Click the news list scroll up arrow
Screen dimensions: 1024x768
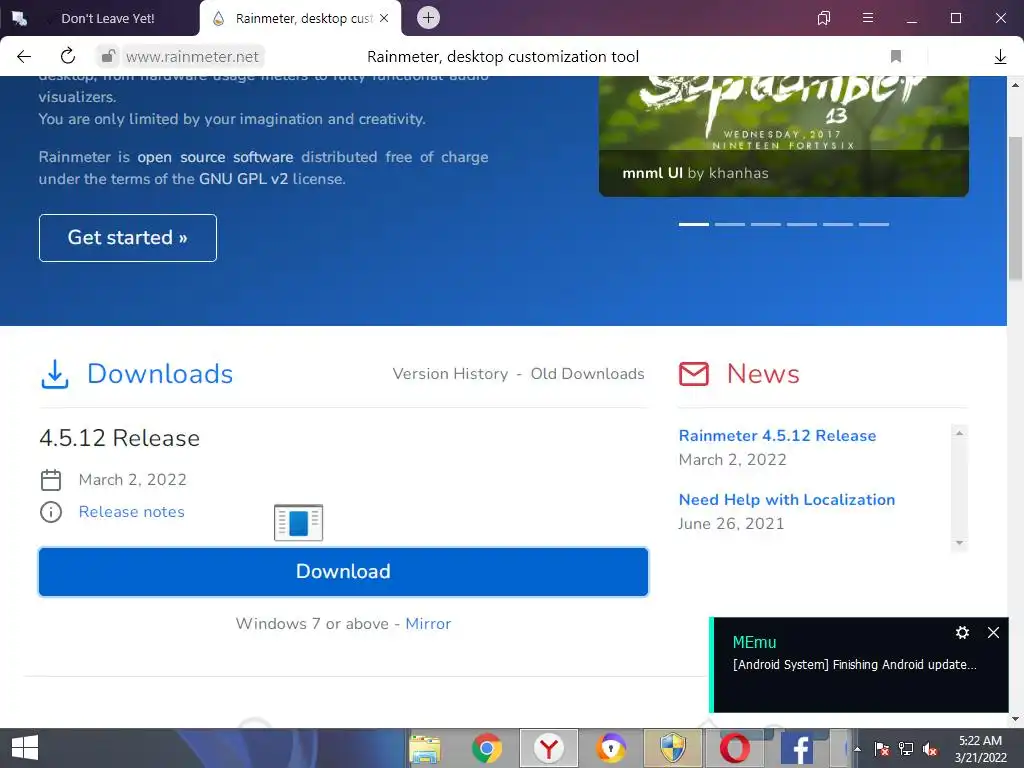[959, 432]
